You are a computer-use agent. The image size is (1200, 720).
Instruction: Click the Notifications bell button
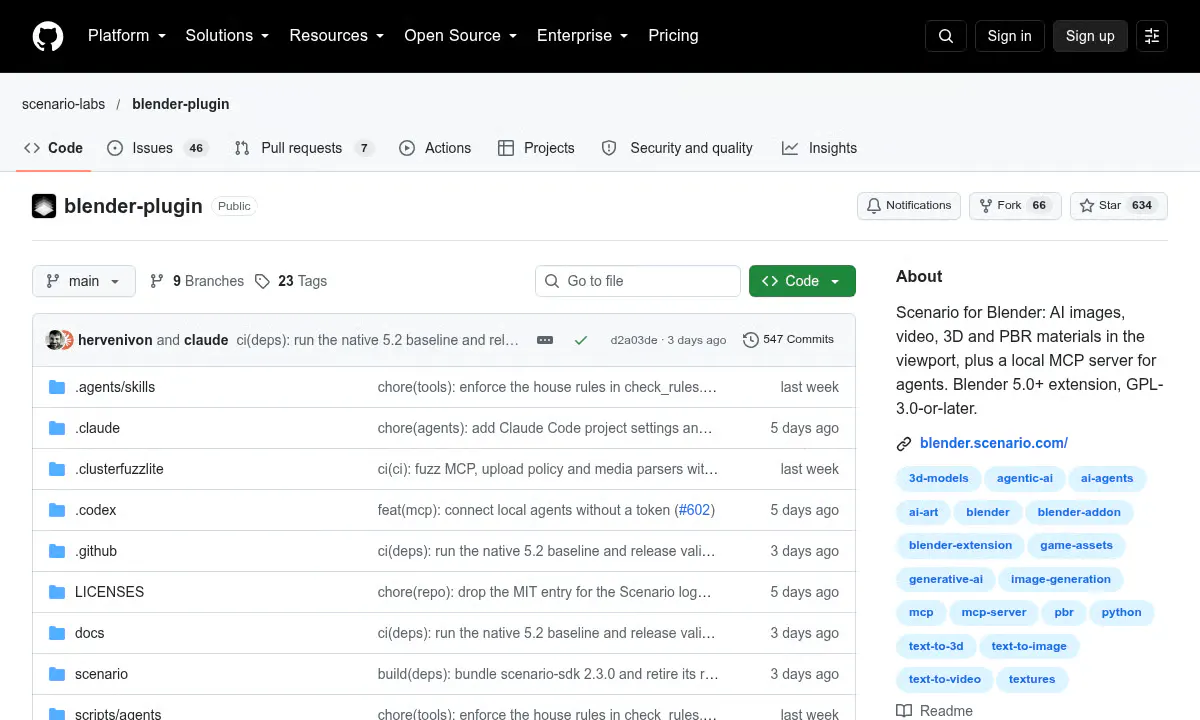tap(909, 206)
